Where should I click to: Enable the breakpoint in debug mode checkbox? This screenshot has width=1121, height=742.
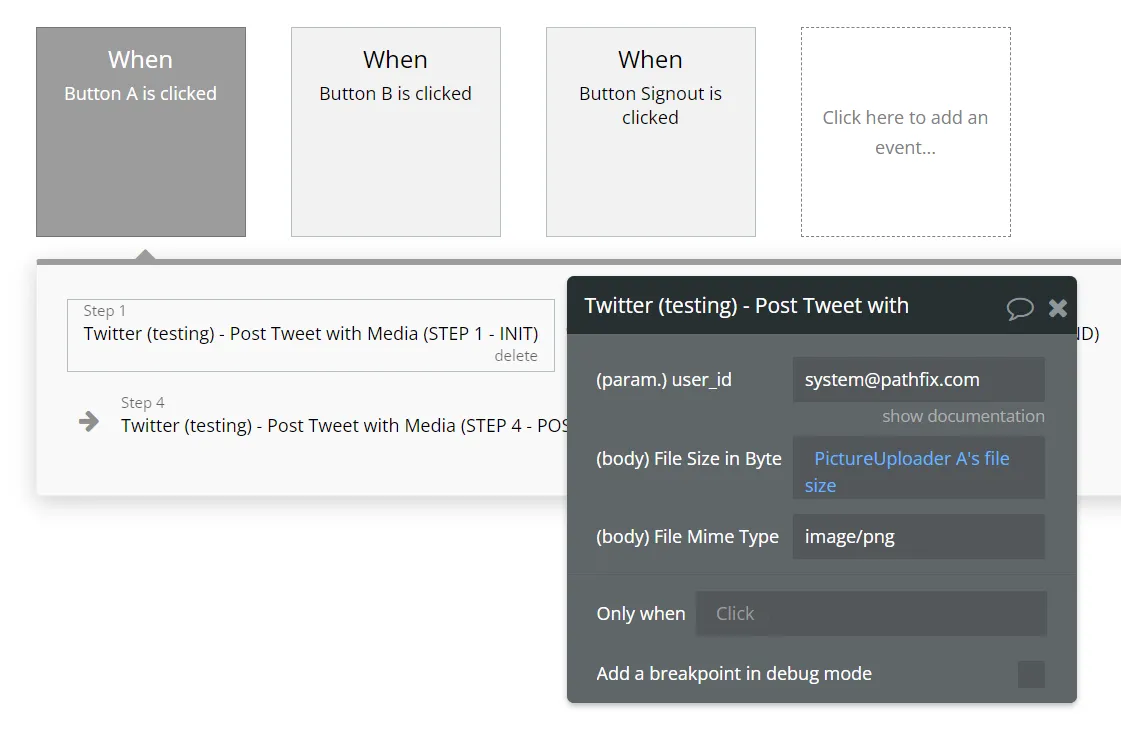(1031, 674)
